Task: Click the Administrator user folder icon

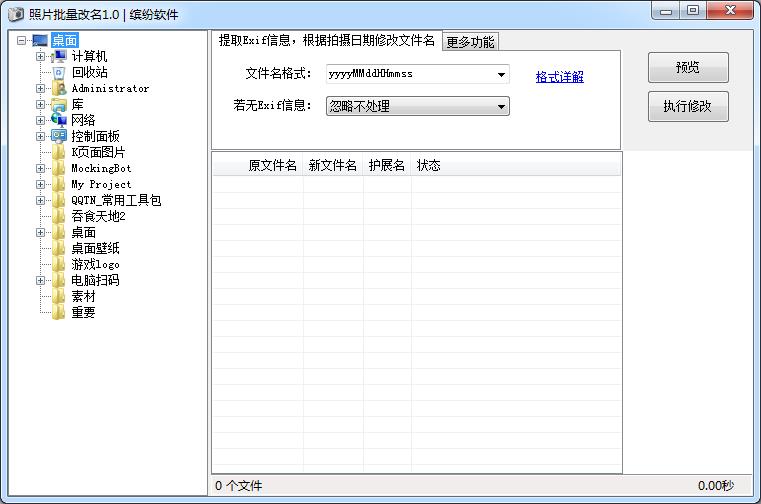Action: (59, 89)
